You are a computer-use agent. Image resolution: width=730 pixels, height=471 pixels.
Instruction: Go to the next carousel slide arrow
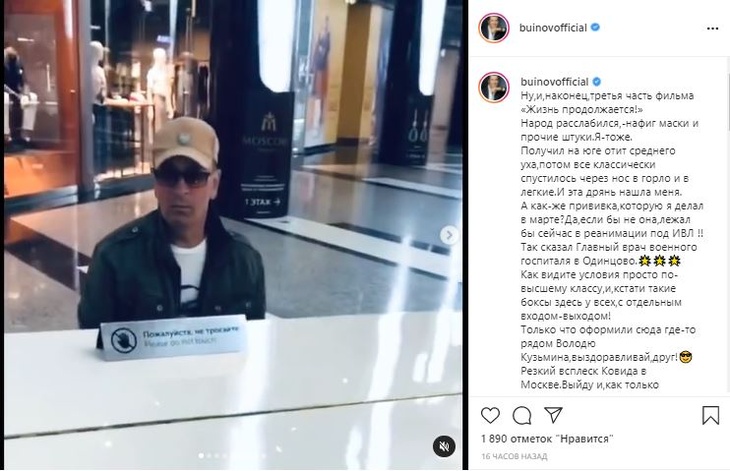[x=449, y=235]
